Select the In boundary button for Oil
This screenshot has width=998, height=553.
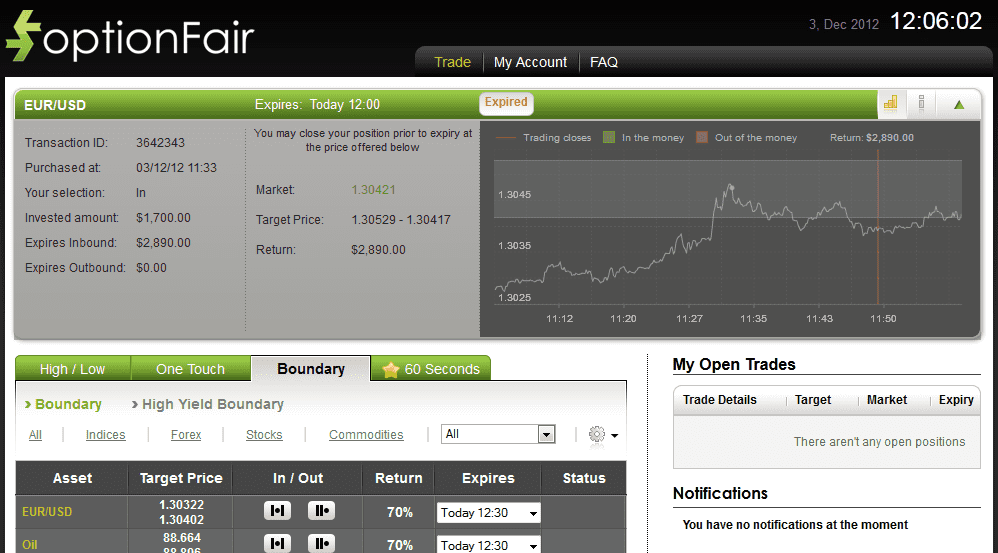278,543
